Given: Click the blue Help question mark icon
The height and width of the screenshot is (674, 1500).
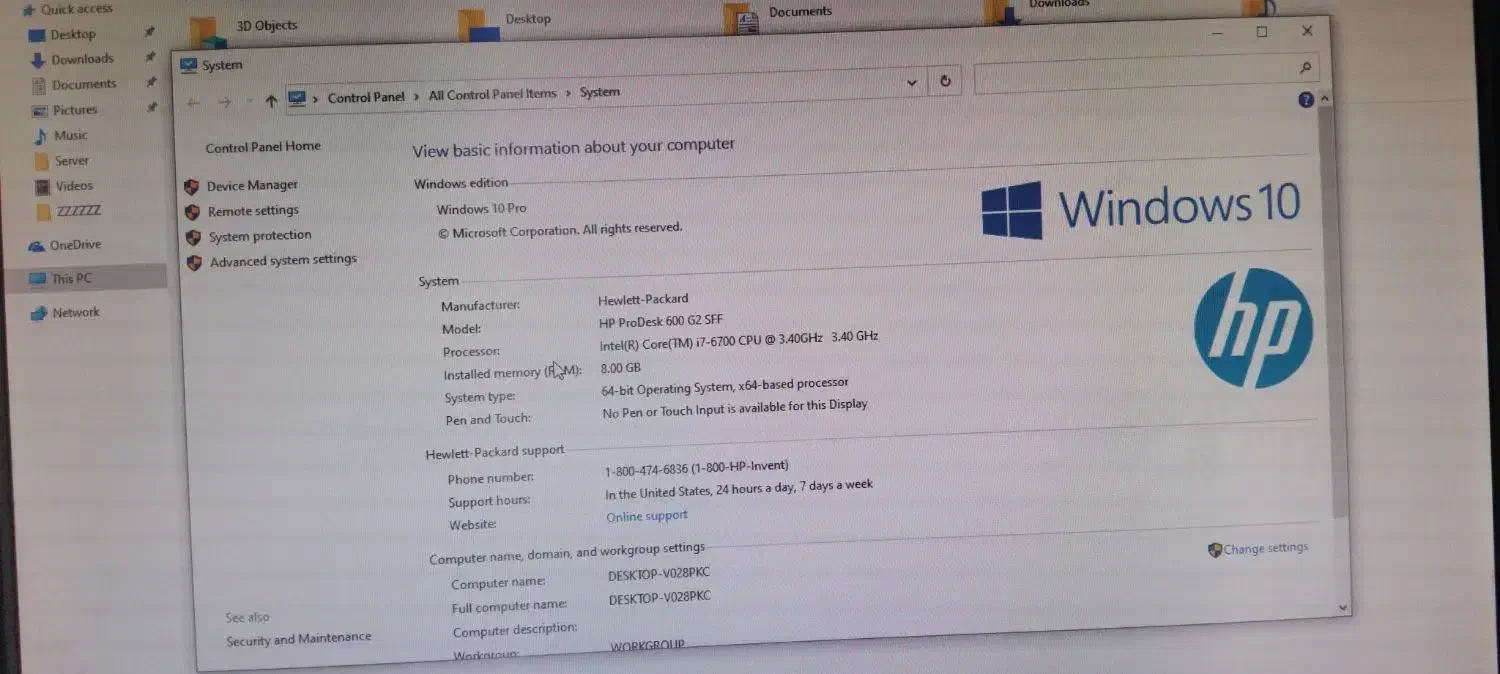Looking at the screenshot, I should tap(1305, 100).
